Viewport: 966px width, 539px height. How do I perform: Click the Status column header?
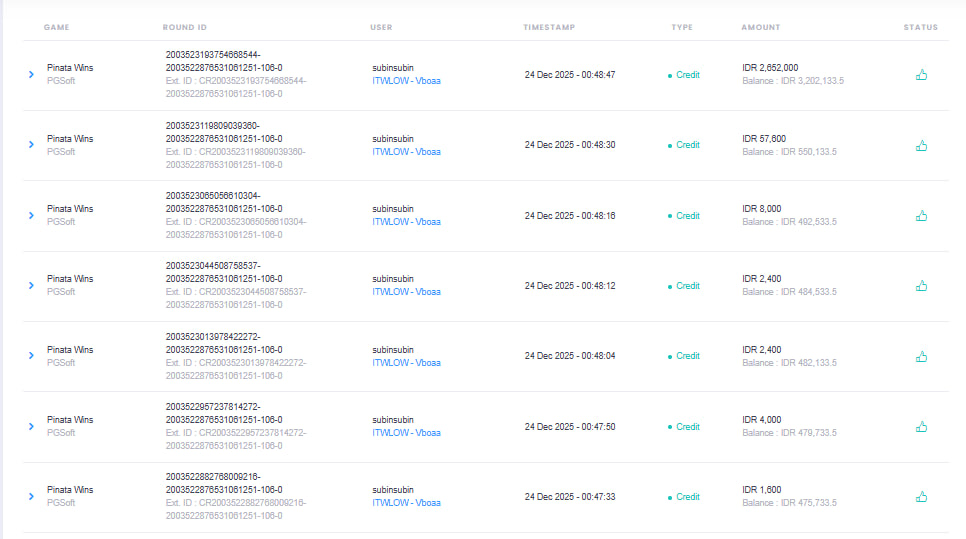click(921, 27)
